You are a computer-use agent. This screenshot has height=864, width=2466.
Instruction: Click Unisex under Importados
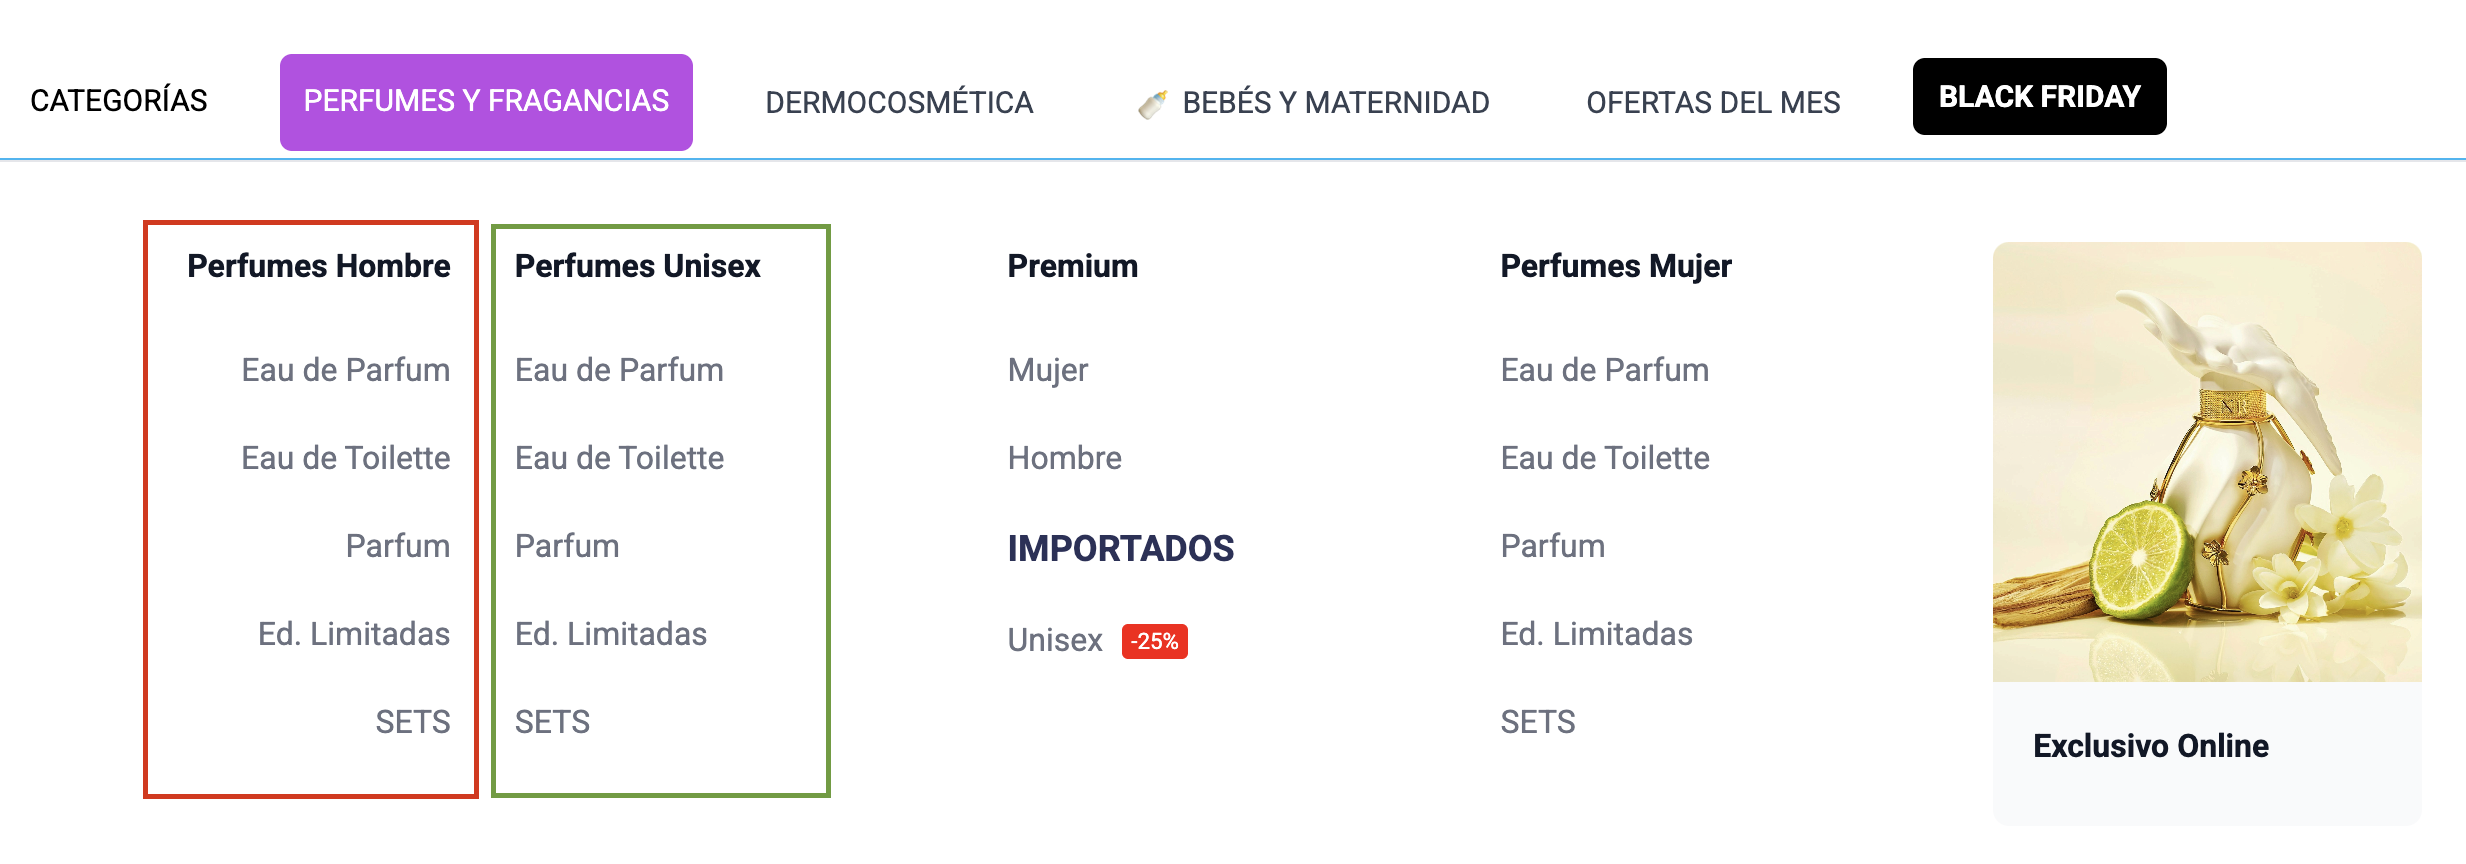(1054, 640)
